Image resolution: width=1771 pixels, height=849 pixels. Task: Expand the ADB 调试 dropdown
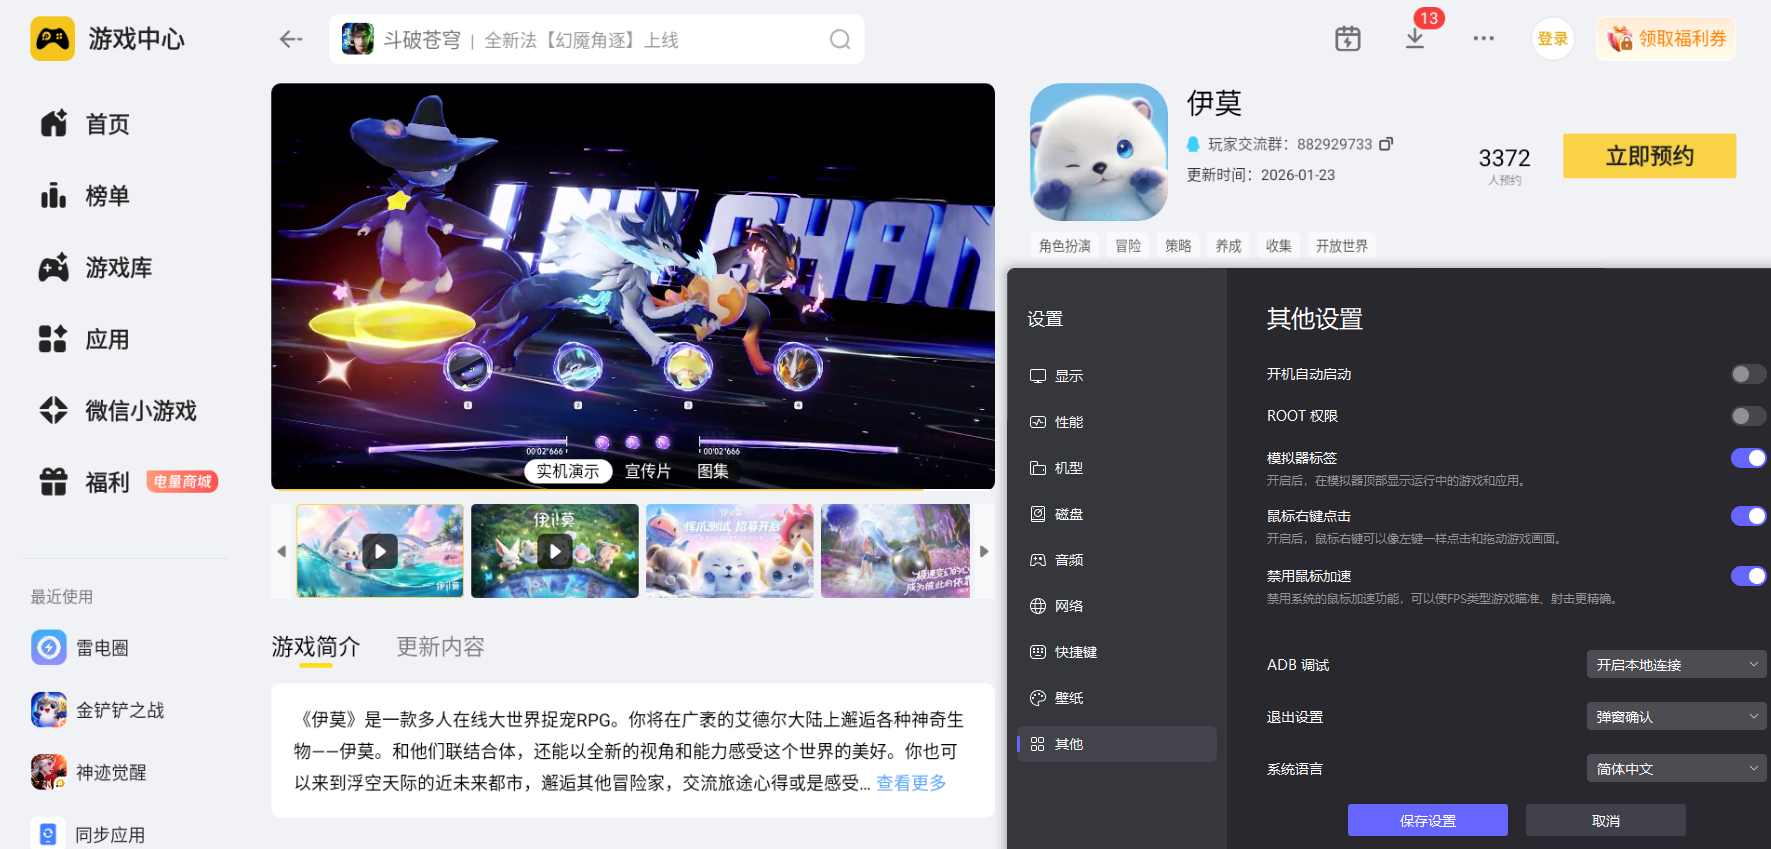coord(1676,665)
